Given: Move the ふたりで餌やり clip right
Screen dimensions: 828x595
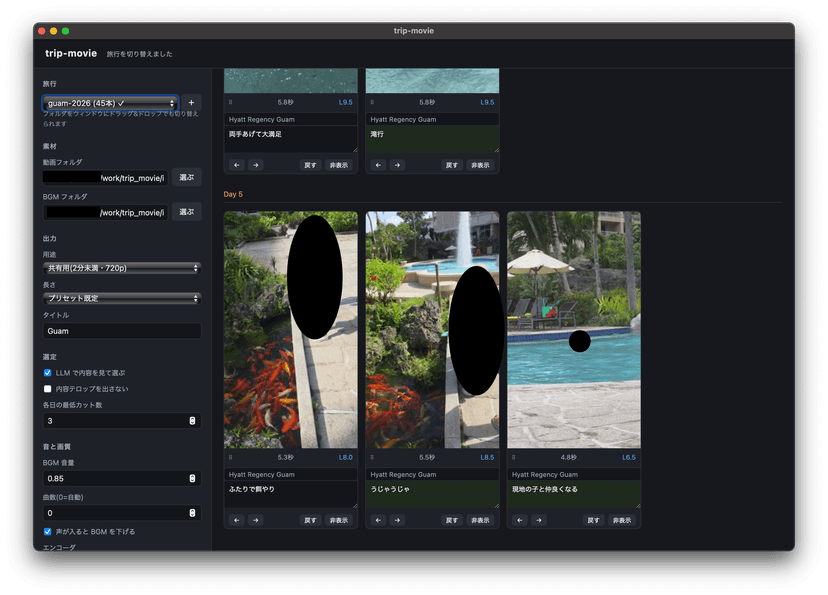Looking at the screenshot, I should (256, 520).
